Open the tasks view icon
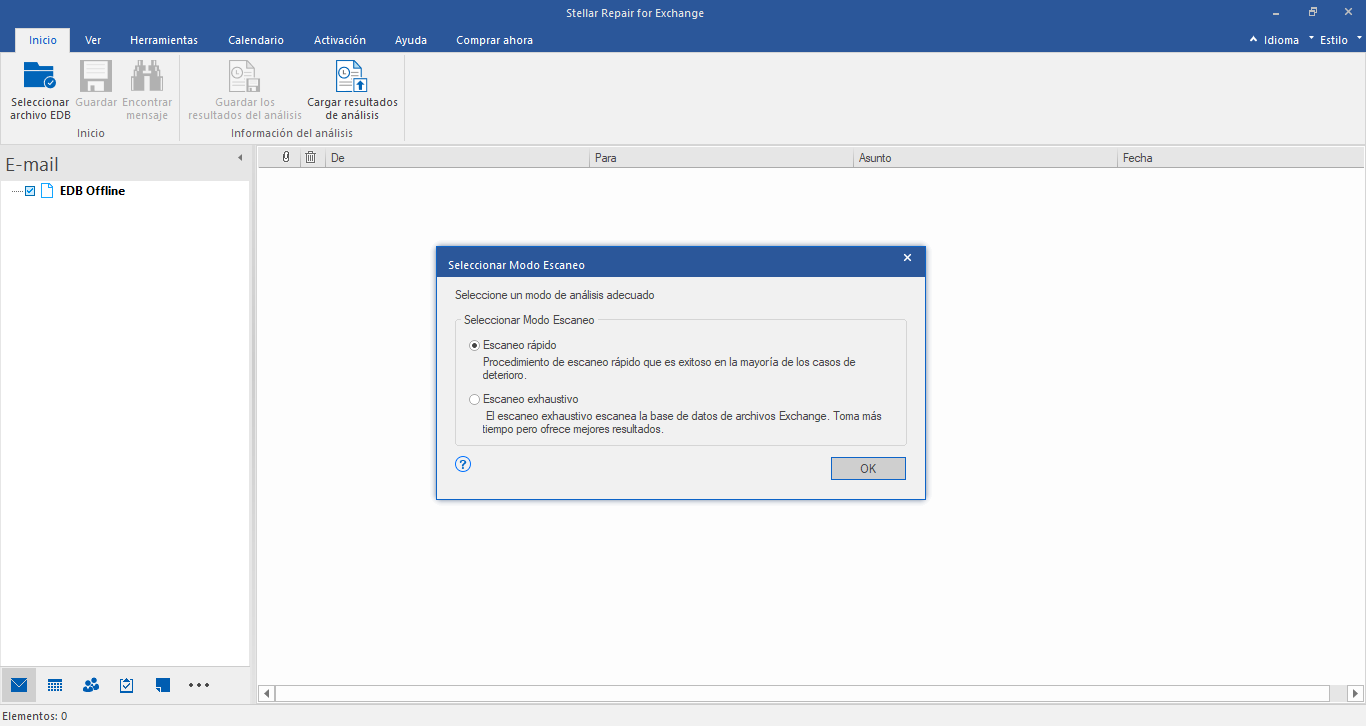1366x726 pixels. click(127, 685)
